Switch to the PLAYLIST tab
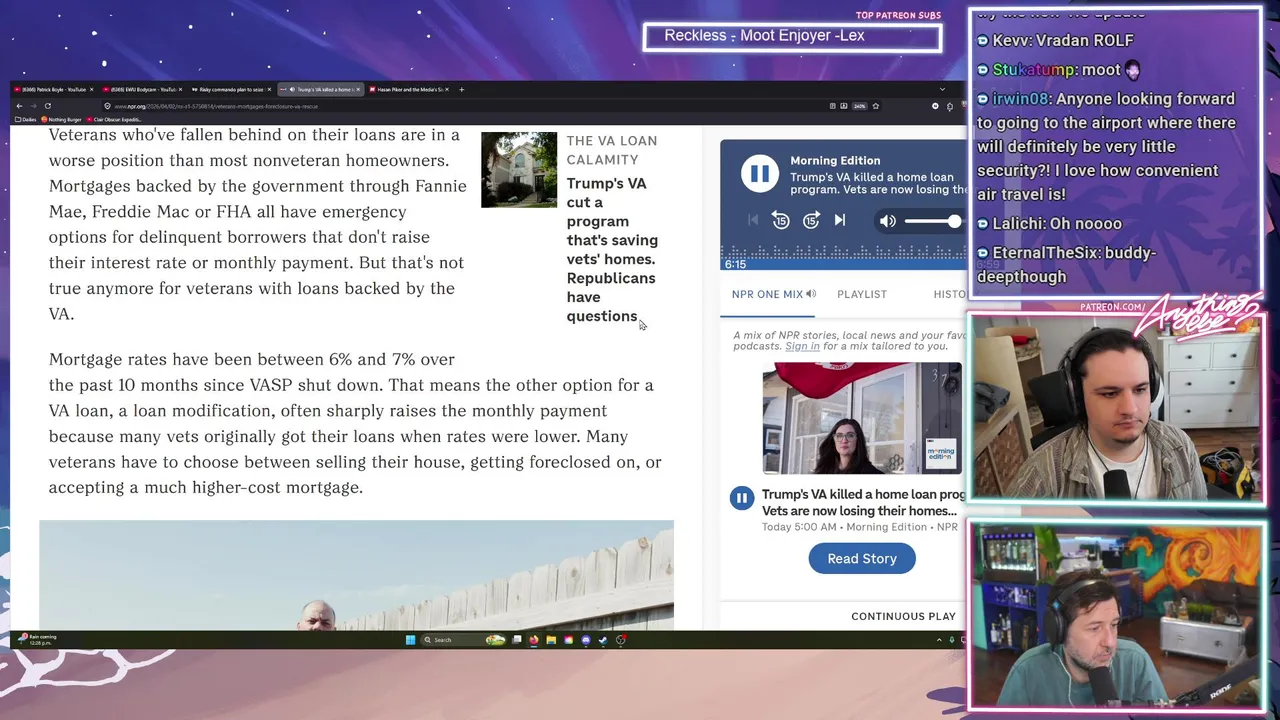1280x720 pixels. click(x=862, y=294)
